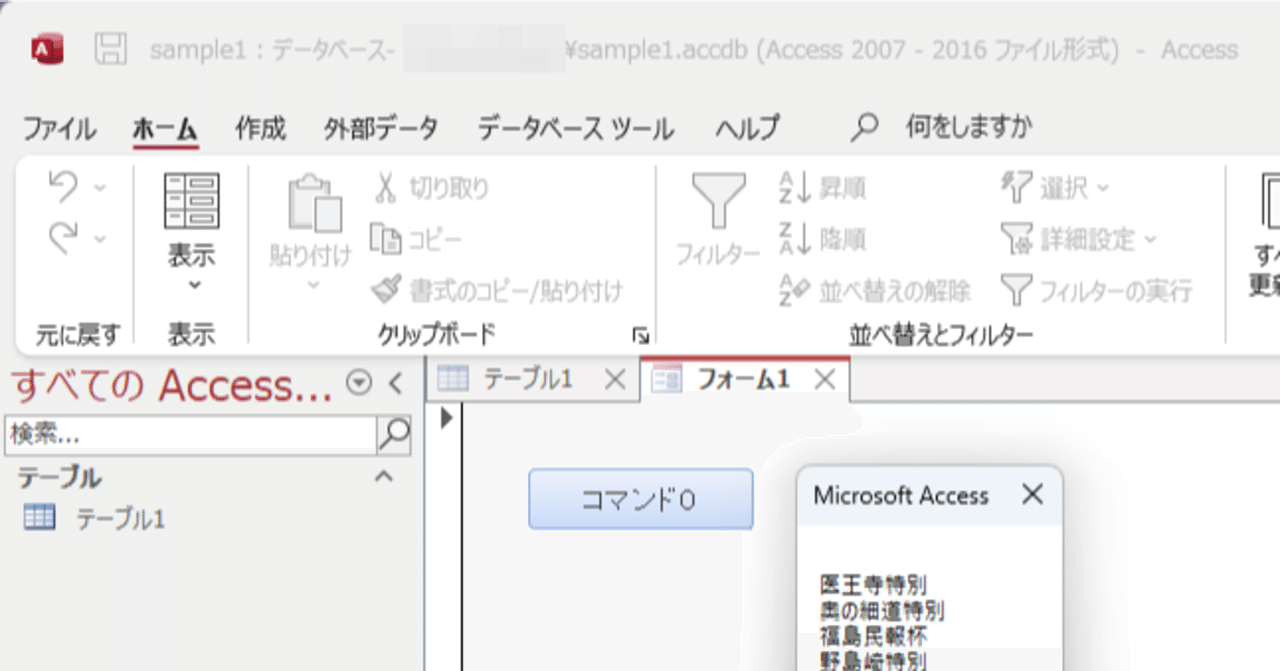The height and width of the screenshot is (671, 1280).
Task: Close the フォーム1 document tab
Action: coord(824,379)
